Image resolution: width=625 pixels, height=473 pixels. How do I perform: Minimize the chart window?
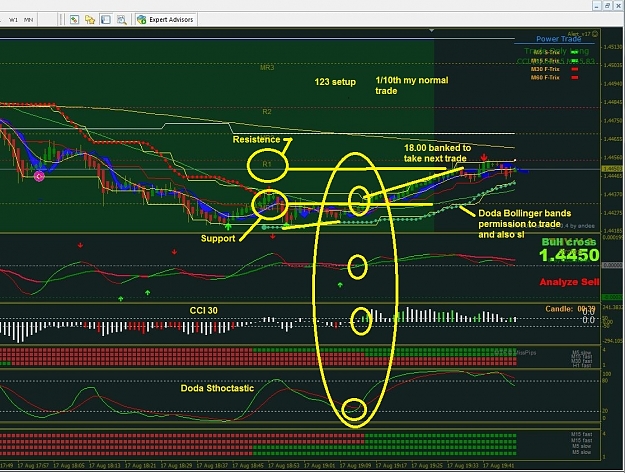pyautogui.click(x=597, y=6)
